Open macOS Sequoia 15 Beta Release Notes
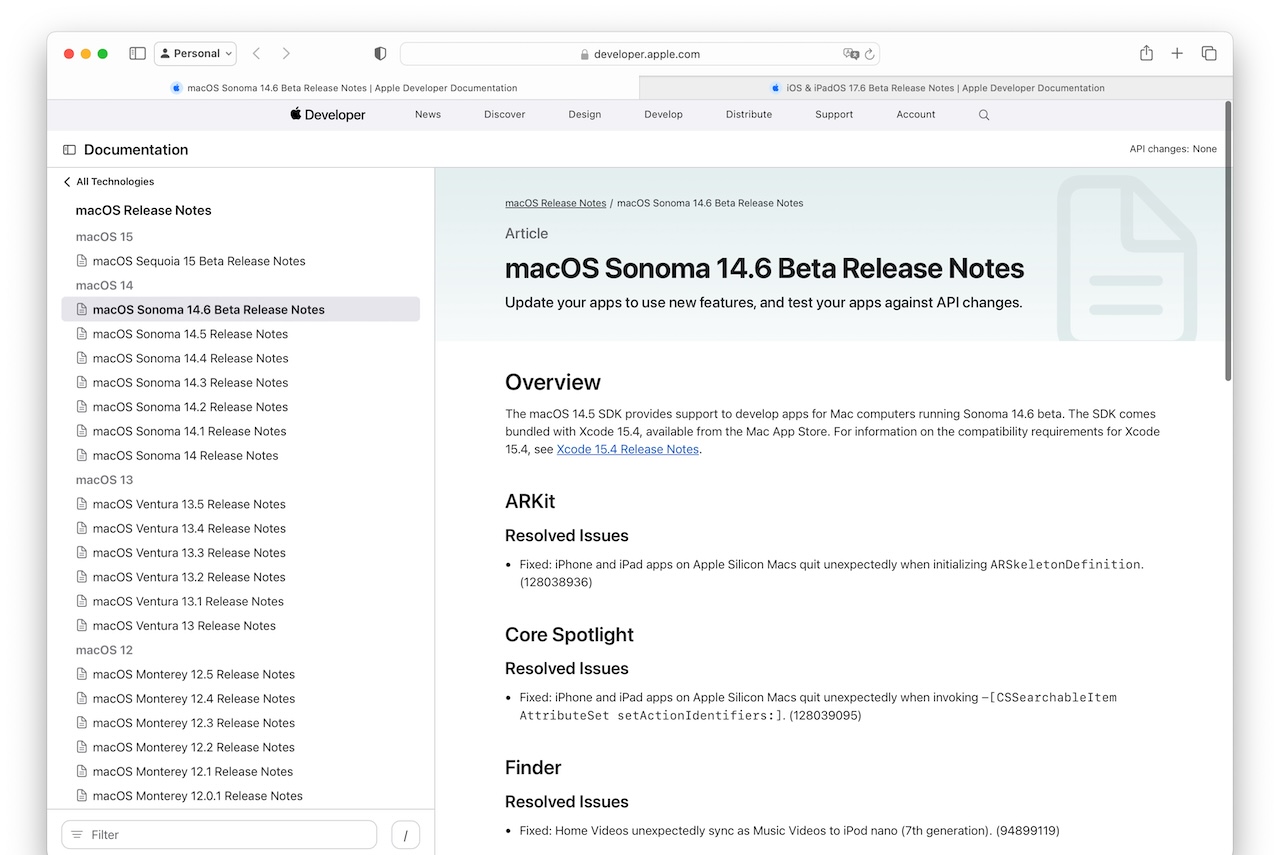This screenshot has height=855, width=1280. pyautogui.click(x=199, y=261)
